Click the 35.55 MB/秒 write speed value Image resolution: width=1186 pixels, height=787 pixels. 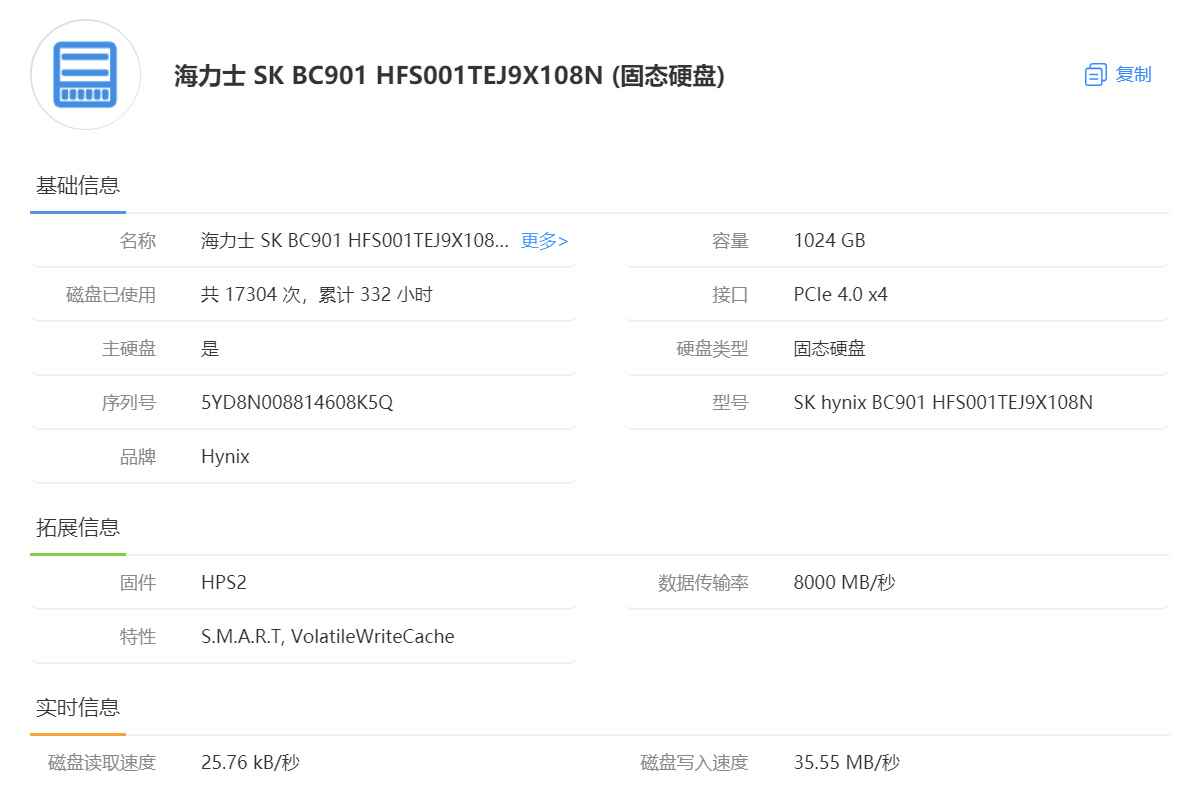coord(846,763)
